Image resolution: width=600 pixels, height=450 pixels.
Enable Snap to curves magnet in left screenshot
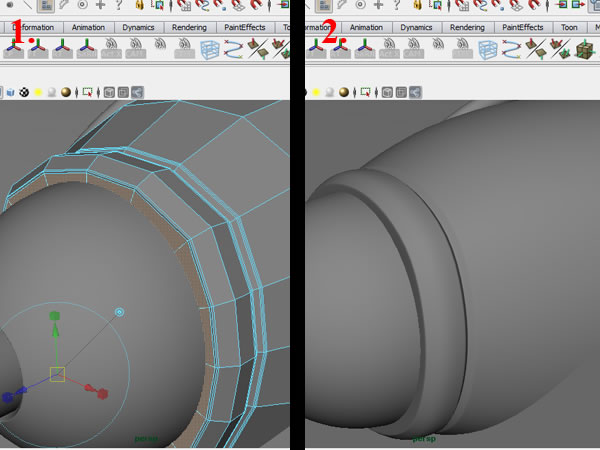click(202, 5)
